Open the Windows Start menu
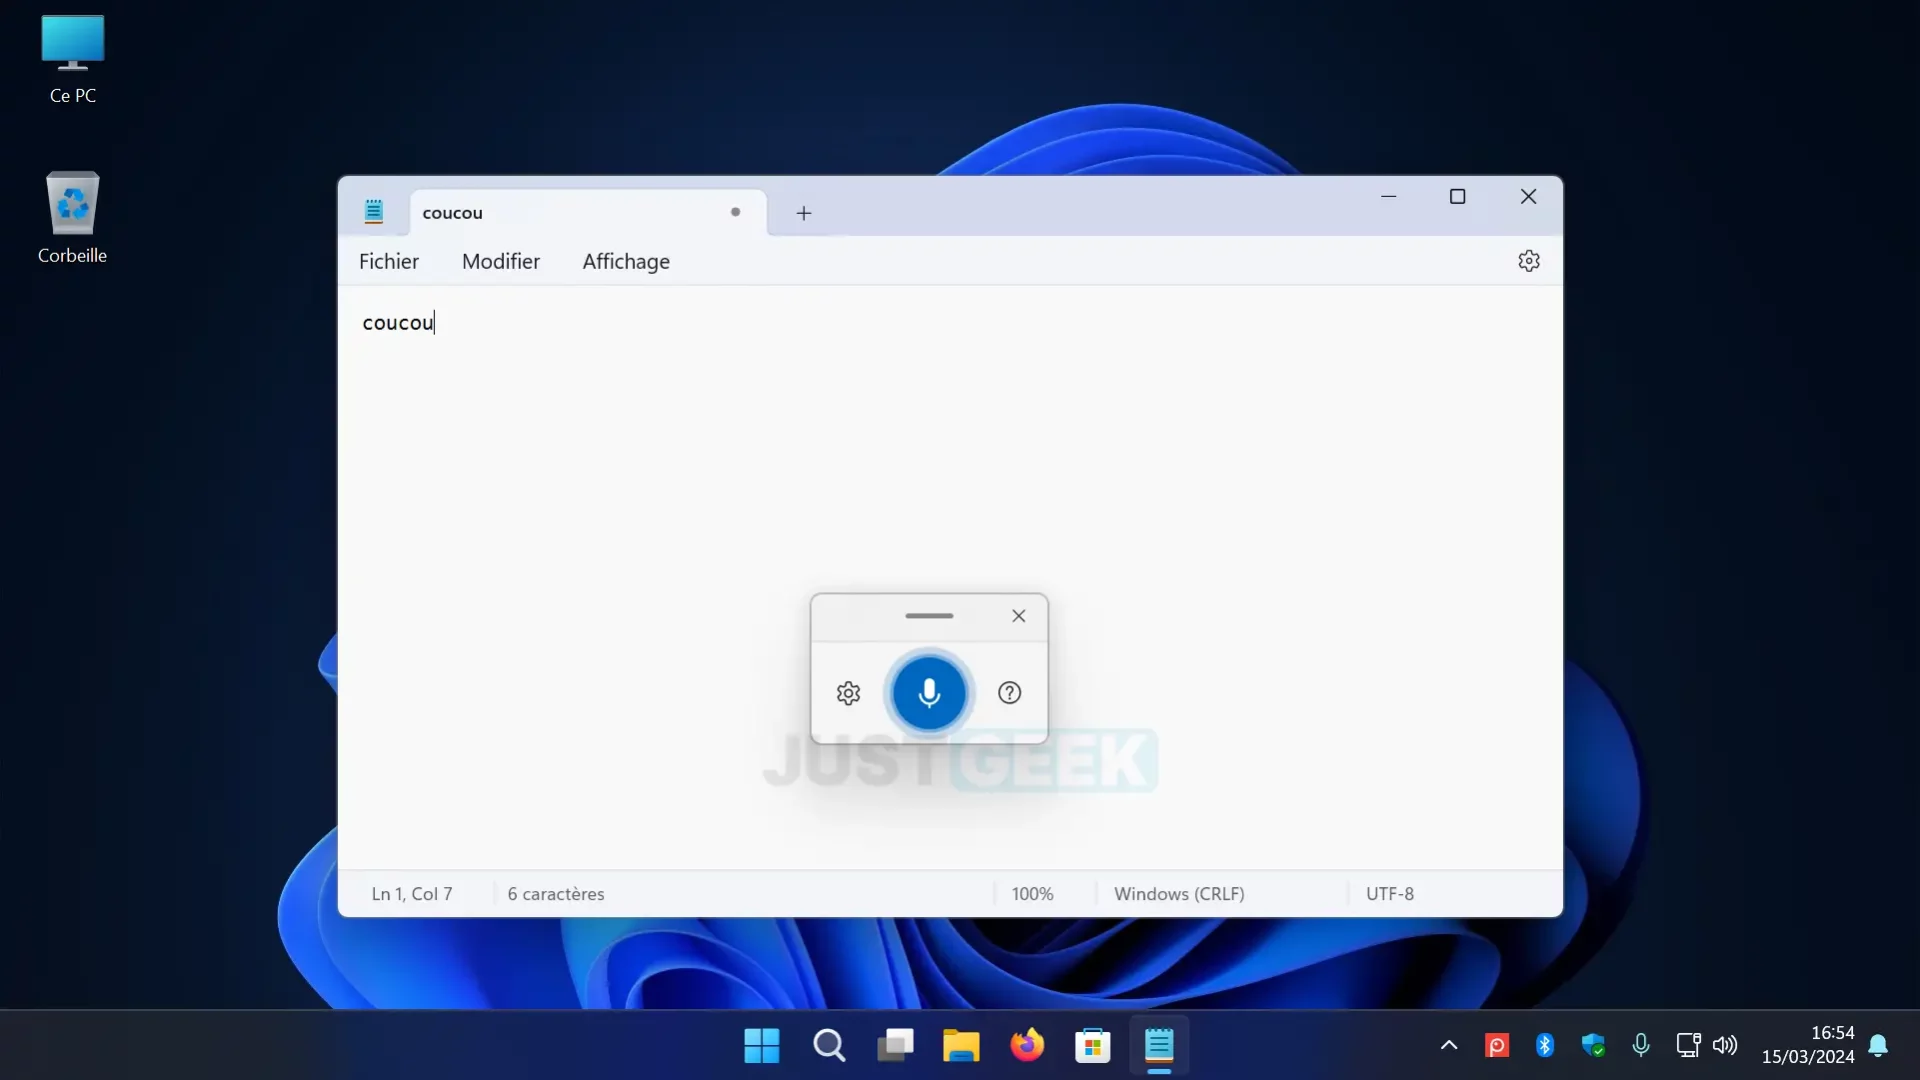 tap(762, 1046)
